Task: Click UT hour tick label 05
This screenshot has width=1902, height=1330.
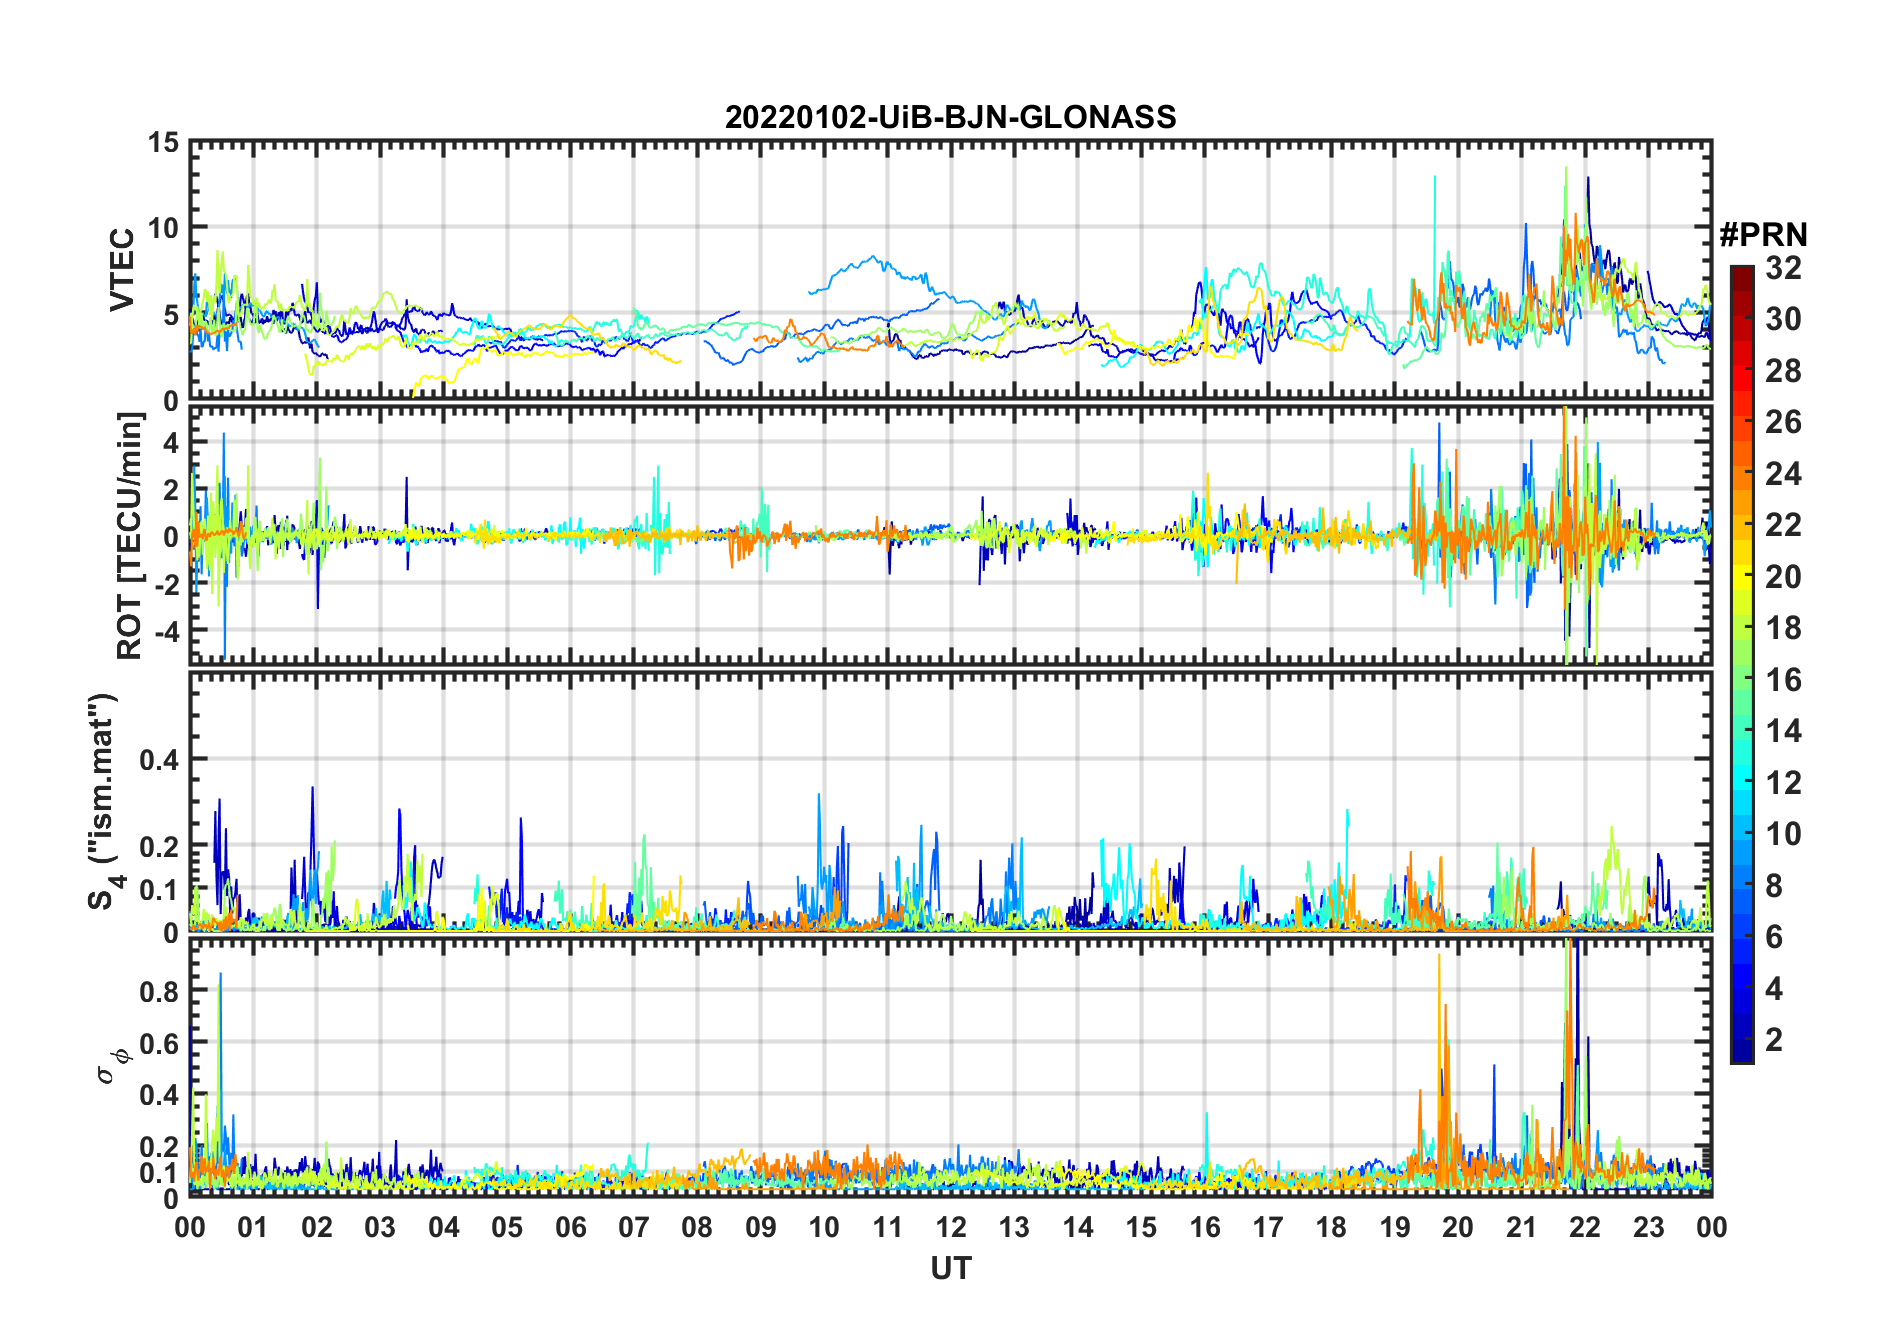Action: [x=507, y=1227]
